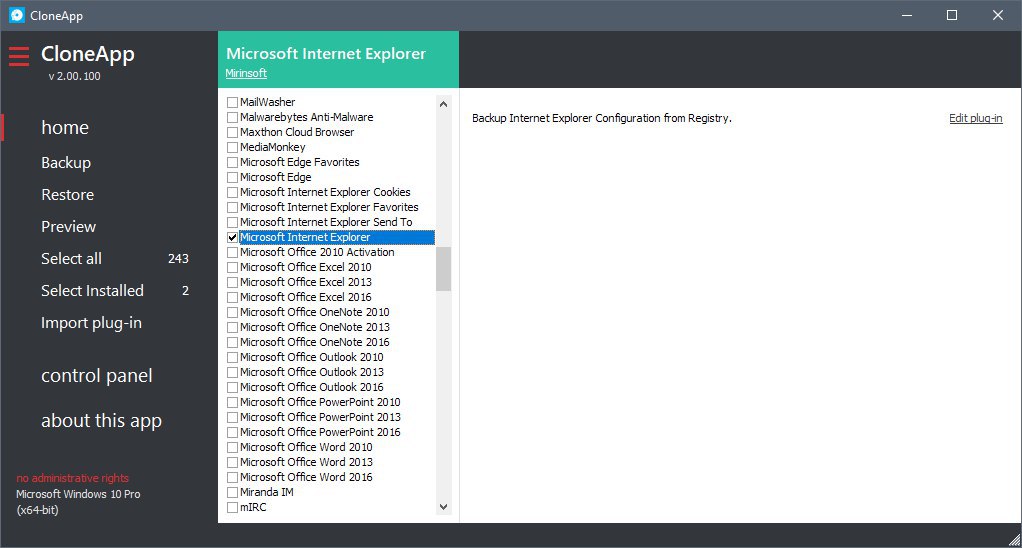Click the plug-in list scrollbar thumb
This screenshot has height=548, width=1022.
pos(443,268)
